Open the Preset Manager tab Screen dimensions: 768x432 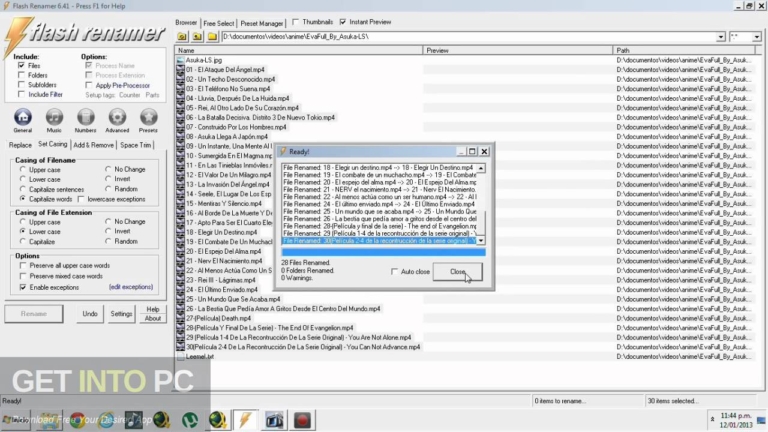[262, 23]
